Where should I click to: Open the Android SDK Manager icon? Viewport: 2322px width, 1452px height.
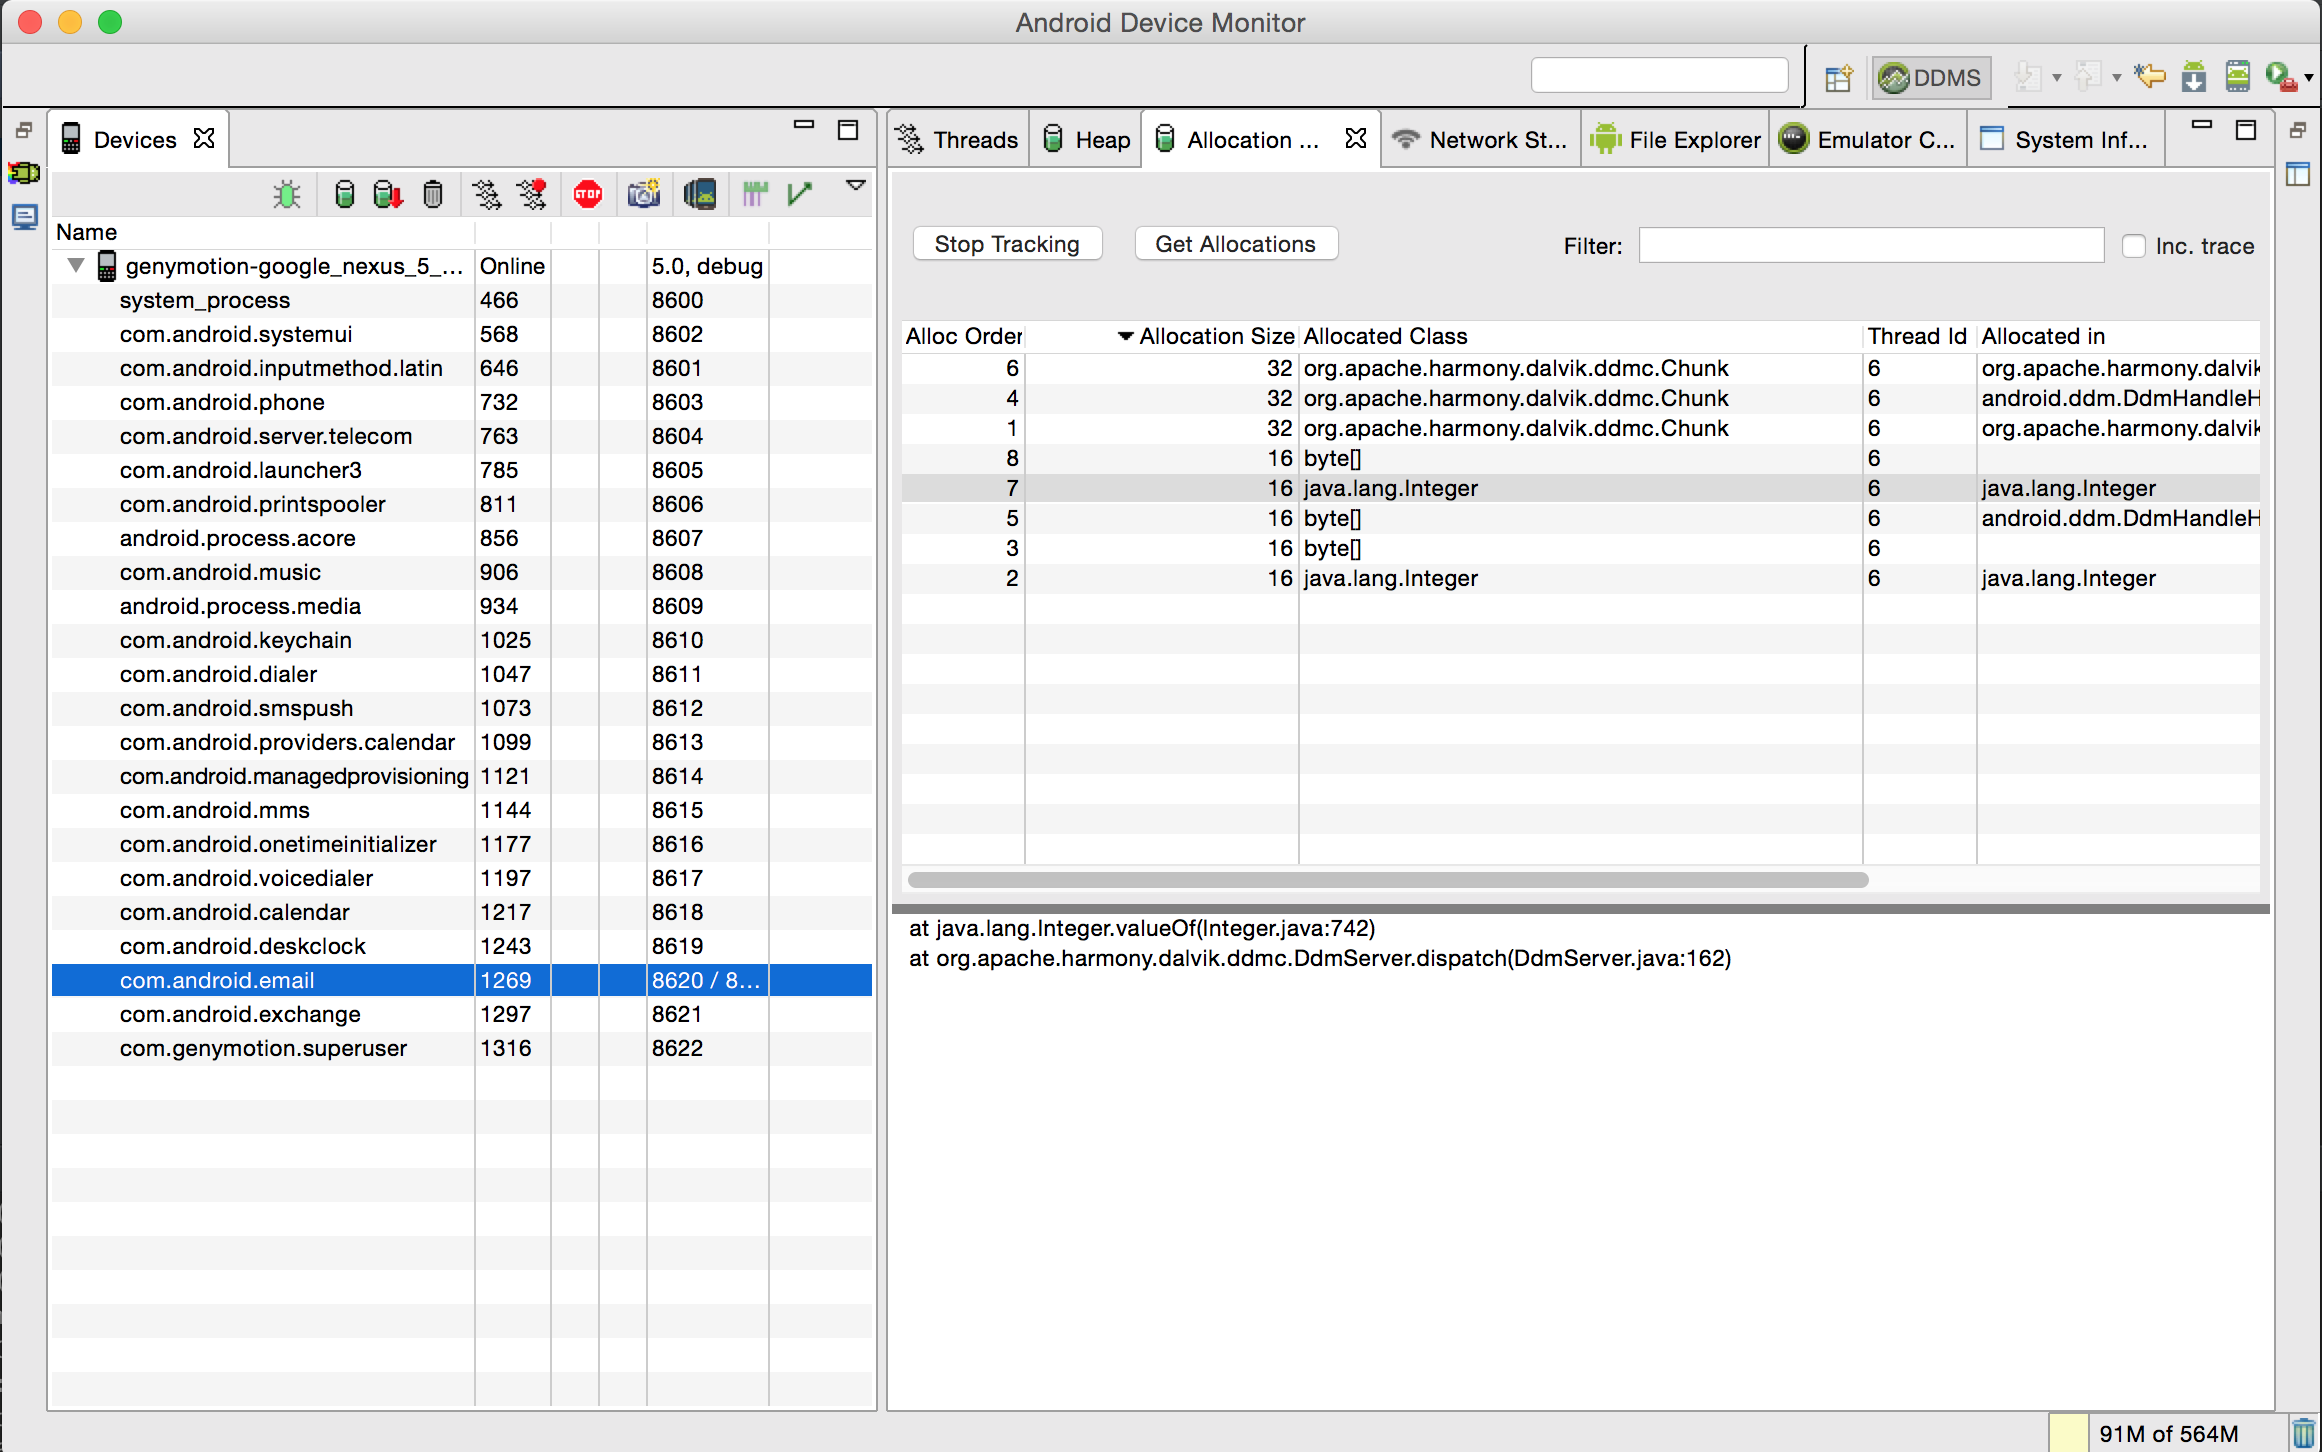pyautogui.click(x=2194, y=77)
